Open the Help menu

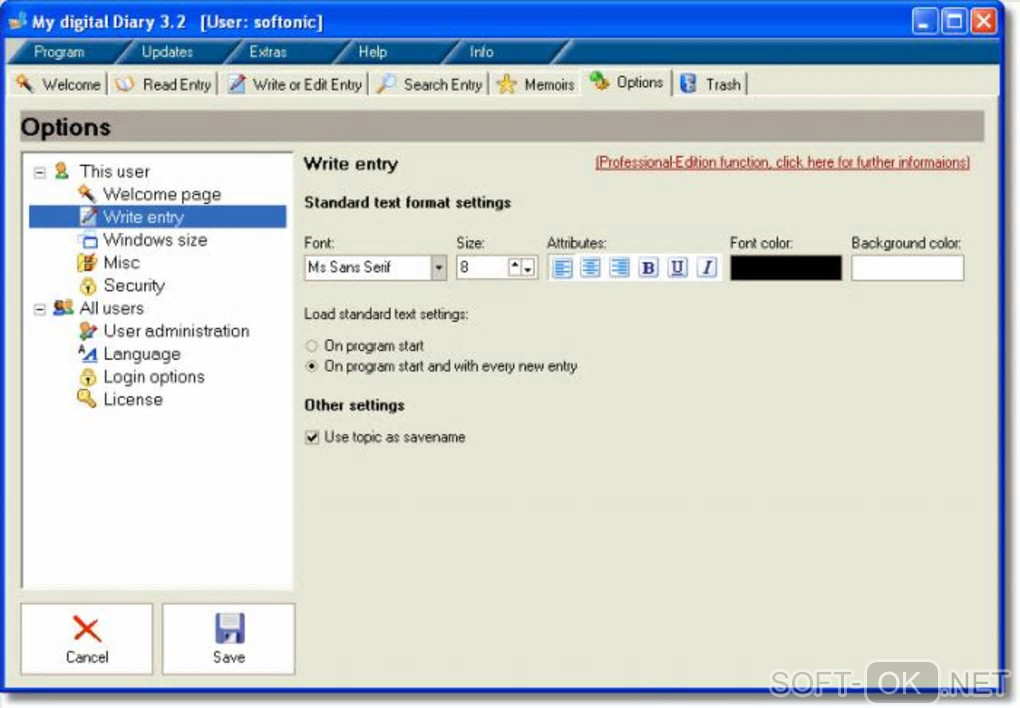(373, 52)
